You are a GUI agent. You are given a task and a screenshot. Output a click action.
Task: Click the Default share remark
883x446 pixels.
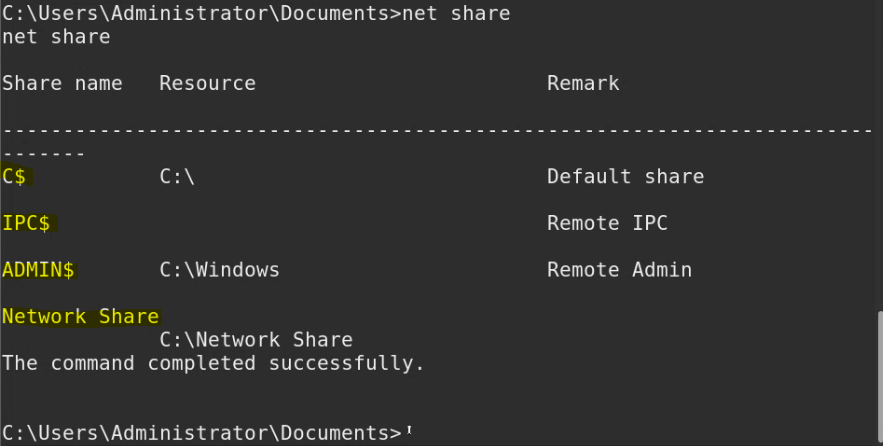pyautogui.click(x=625, y=177)
